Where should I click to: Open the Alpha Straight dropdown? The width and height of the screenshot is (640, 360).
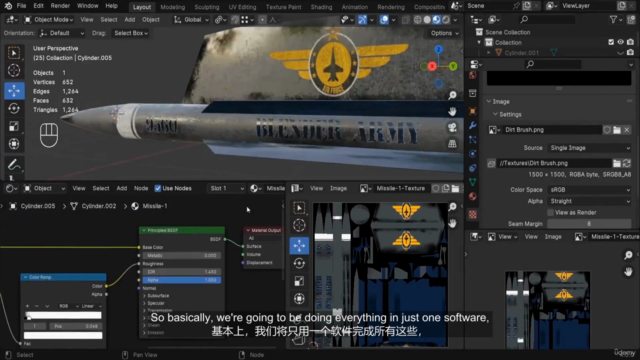589,201
